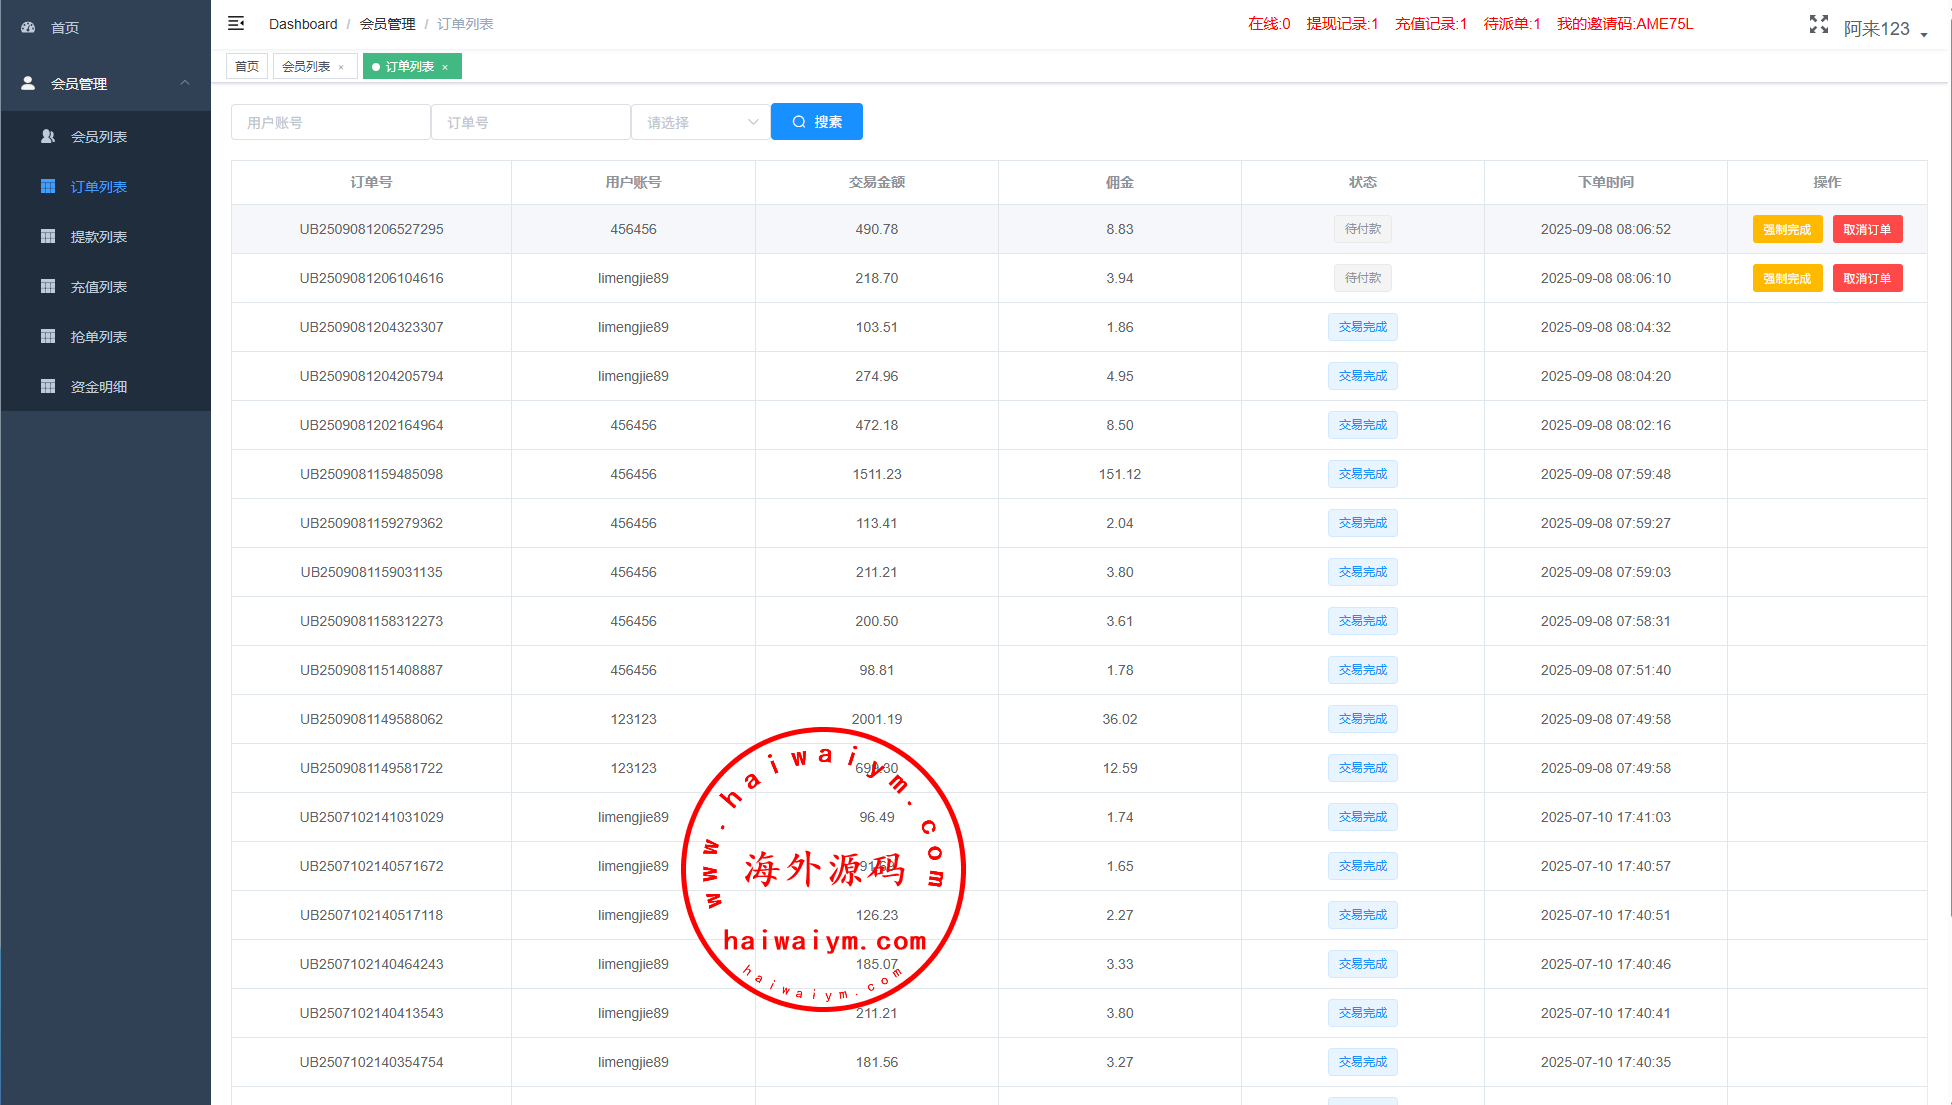This screenshot has width=1952, height=1105.
Task: Click the 资金明细 grid icon in sidebar
Action: click(x=48, y=387)
